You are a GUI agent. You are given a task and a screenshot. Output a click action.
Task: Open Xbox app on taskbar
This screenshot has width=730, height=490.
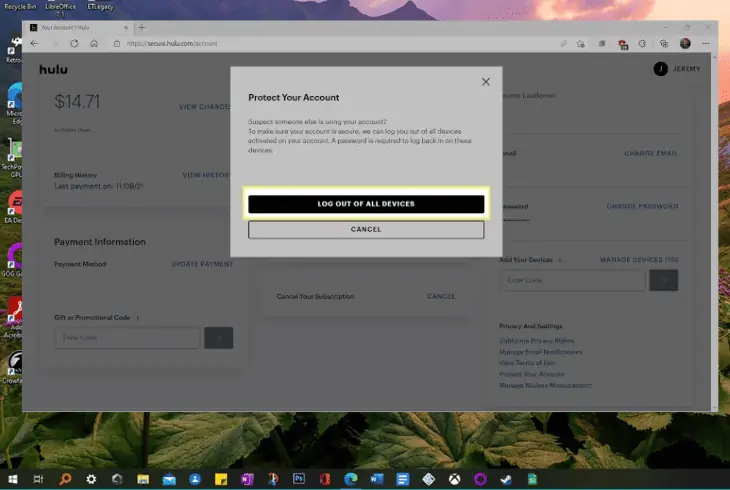455,479
